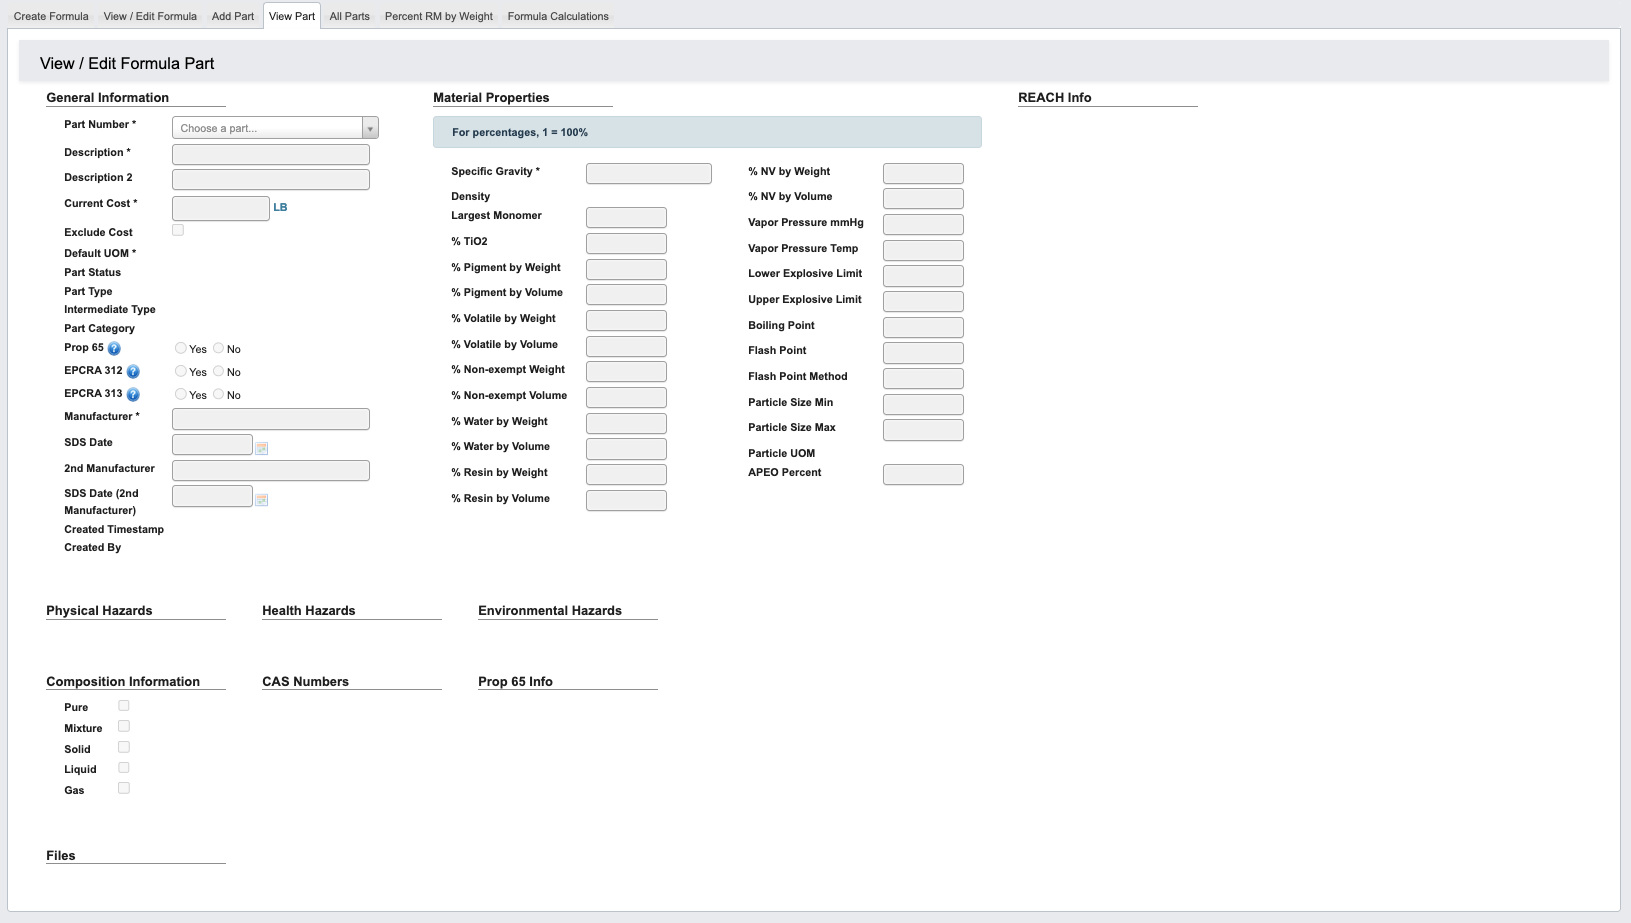Select No for Prop 65

pyautogui.click(x=218, y=348)
